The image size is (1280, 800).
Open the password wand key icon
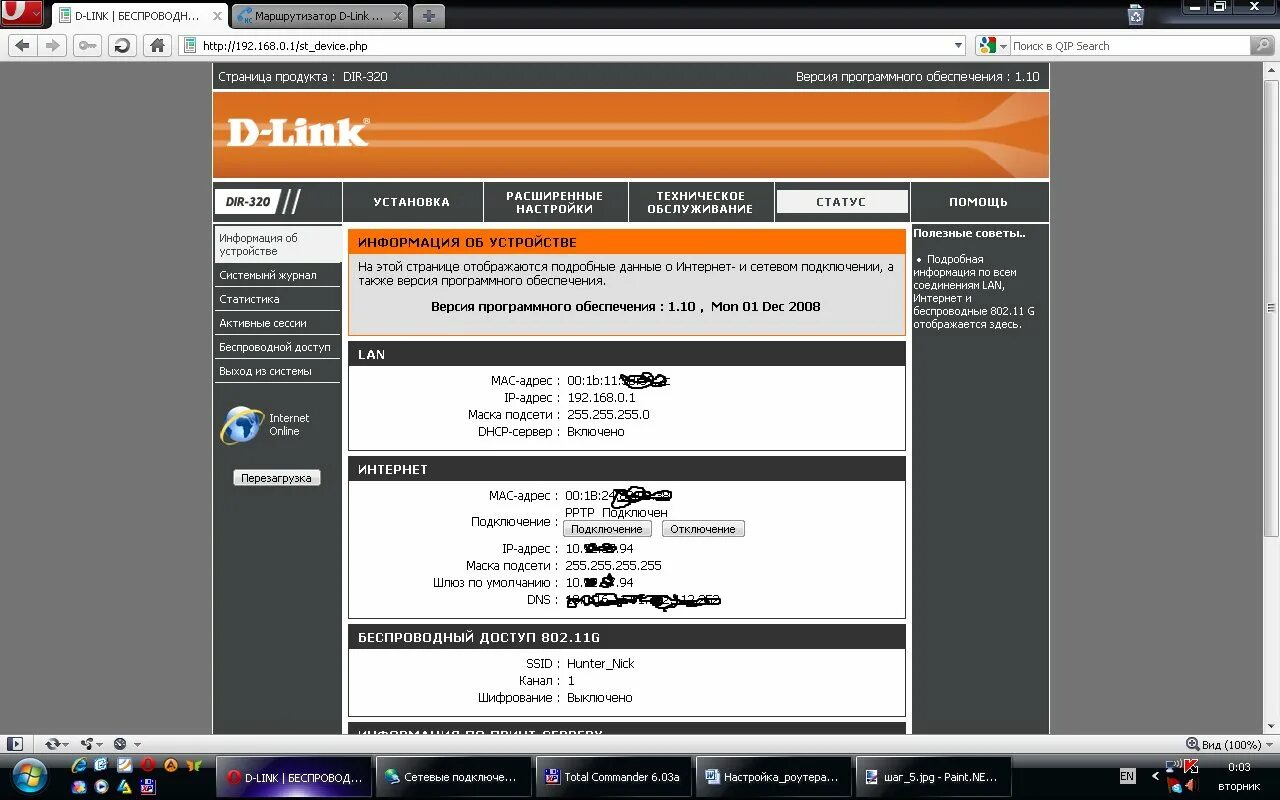87,45
